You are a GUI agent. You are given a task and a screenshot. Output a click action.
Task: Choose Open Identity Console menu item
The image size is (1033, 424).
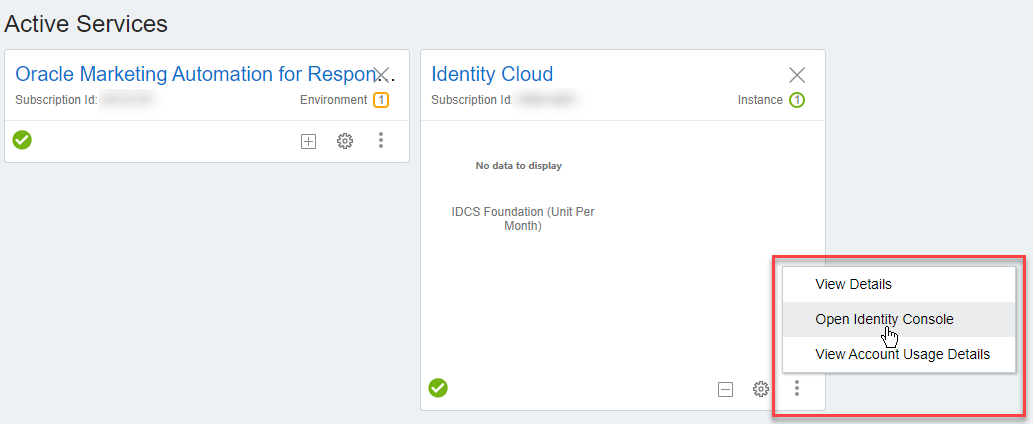tap(884, 319)
